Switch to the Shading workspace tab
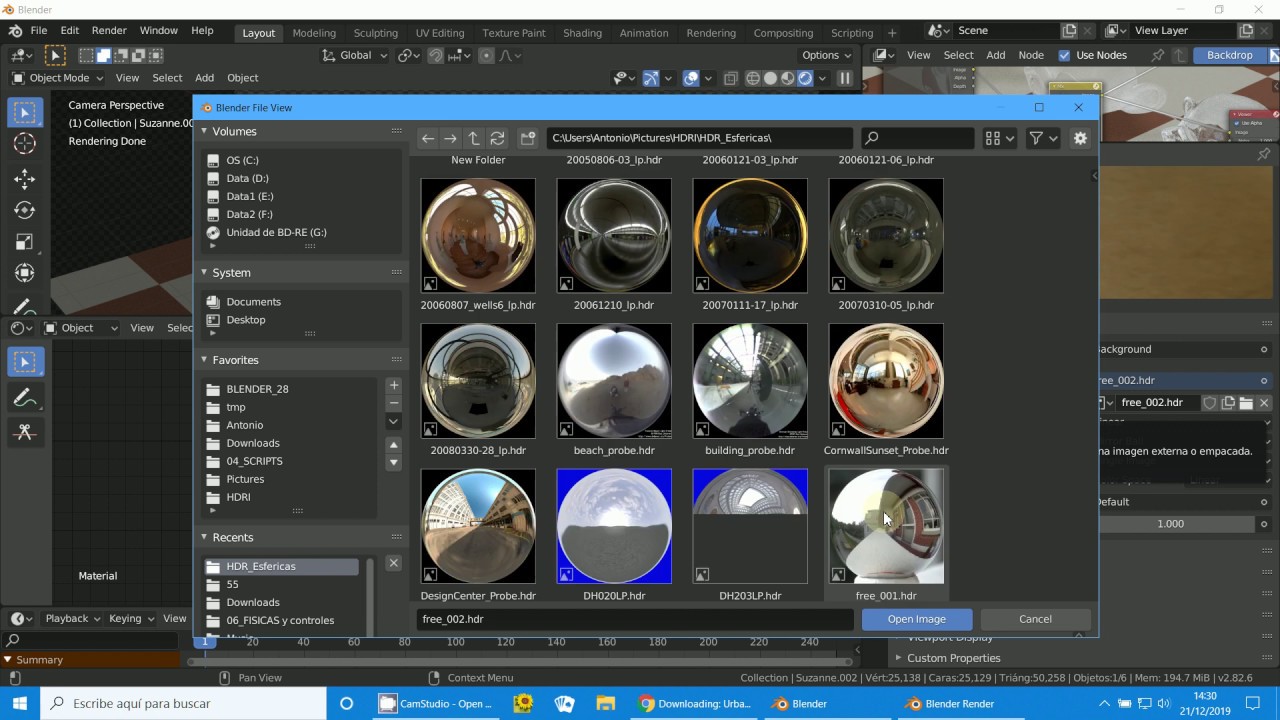1280x720 pixels. point(582,33)
